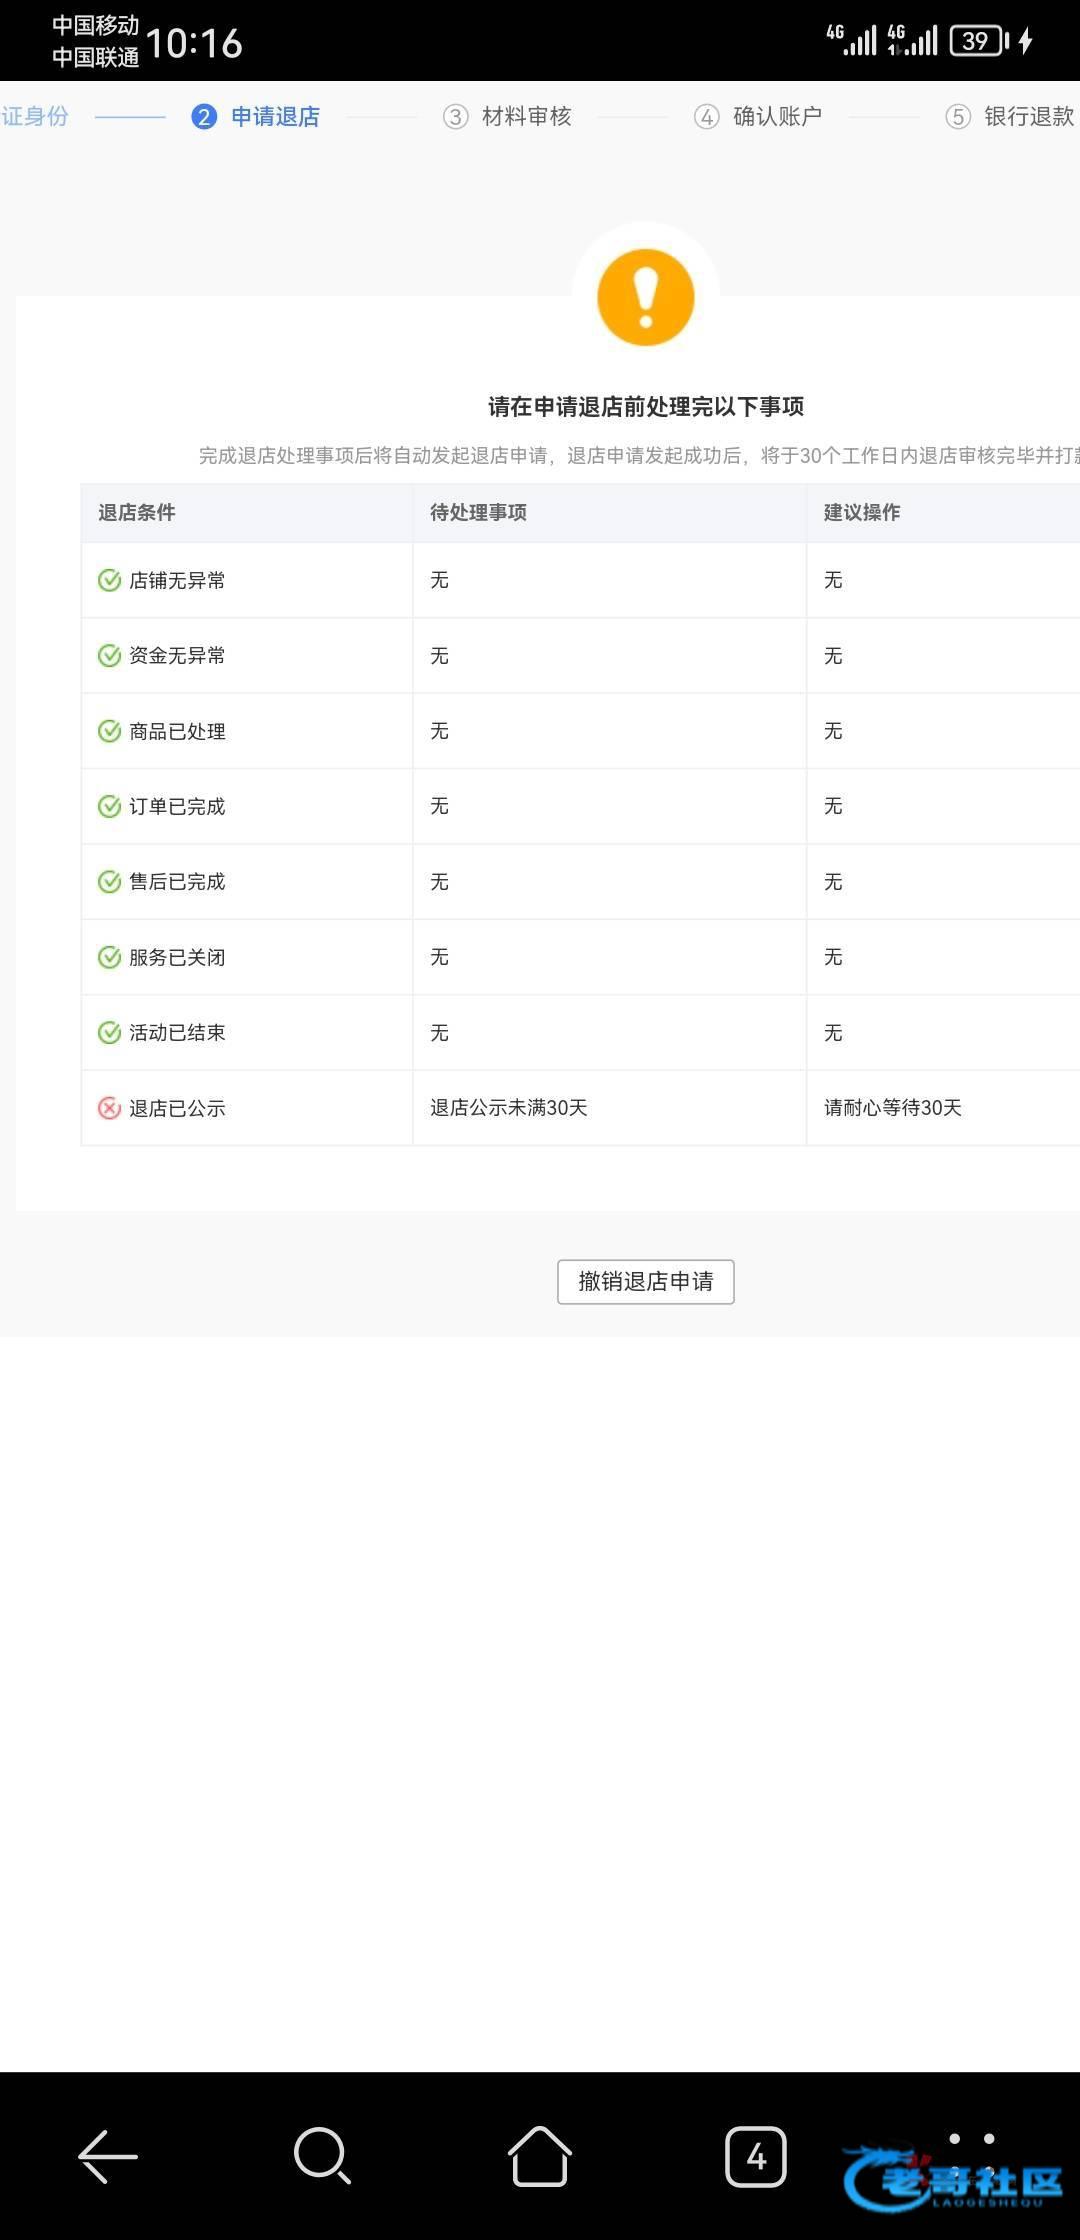This screenshot has width=1080, height=2240.
Task: Select step 2 申请退店
Action: [x=256, y=117]
